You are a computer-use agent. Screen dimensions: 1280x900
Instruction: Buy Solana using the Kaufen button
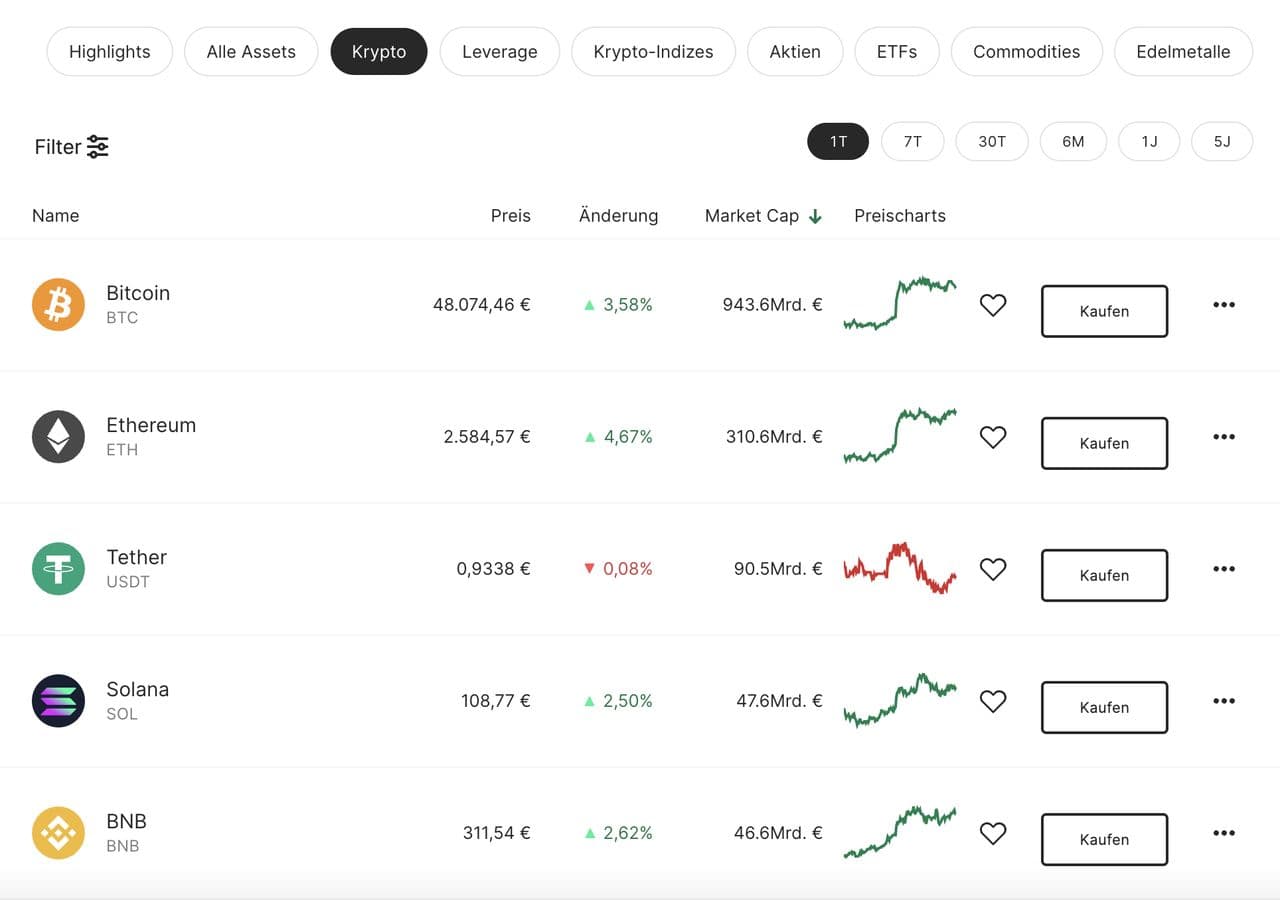click(x=1104, y=707)
